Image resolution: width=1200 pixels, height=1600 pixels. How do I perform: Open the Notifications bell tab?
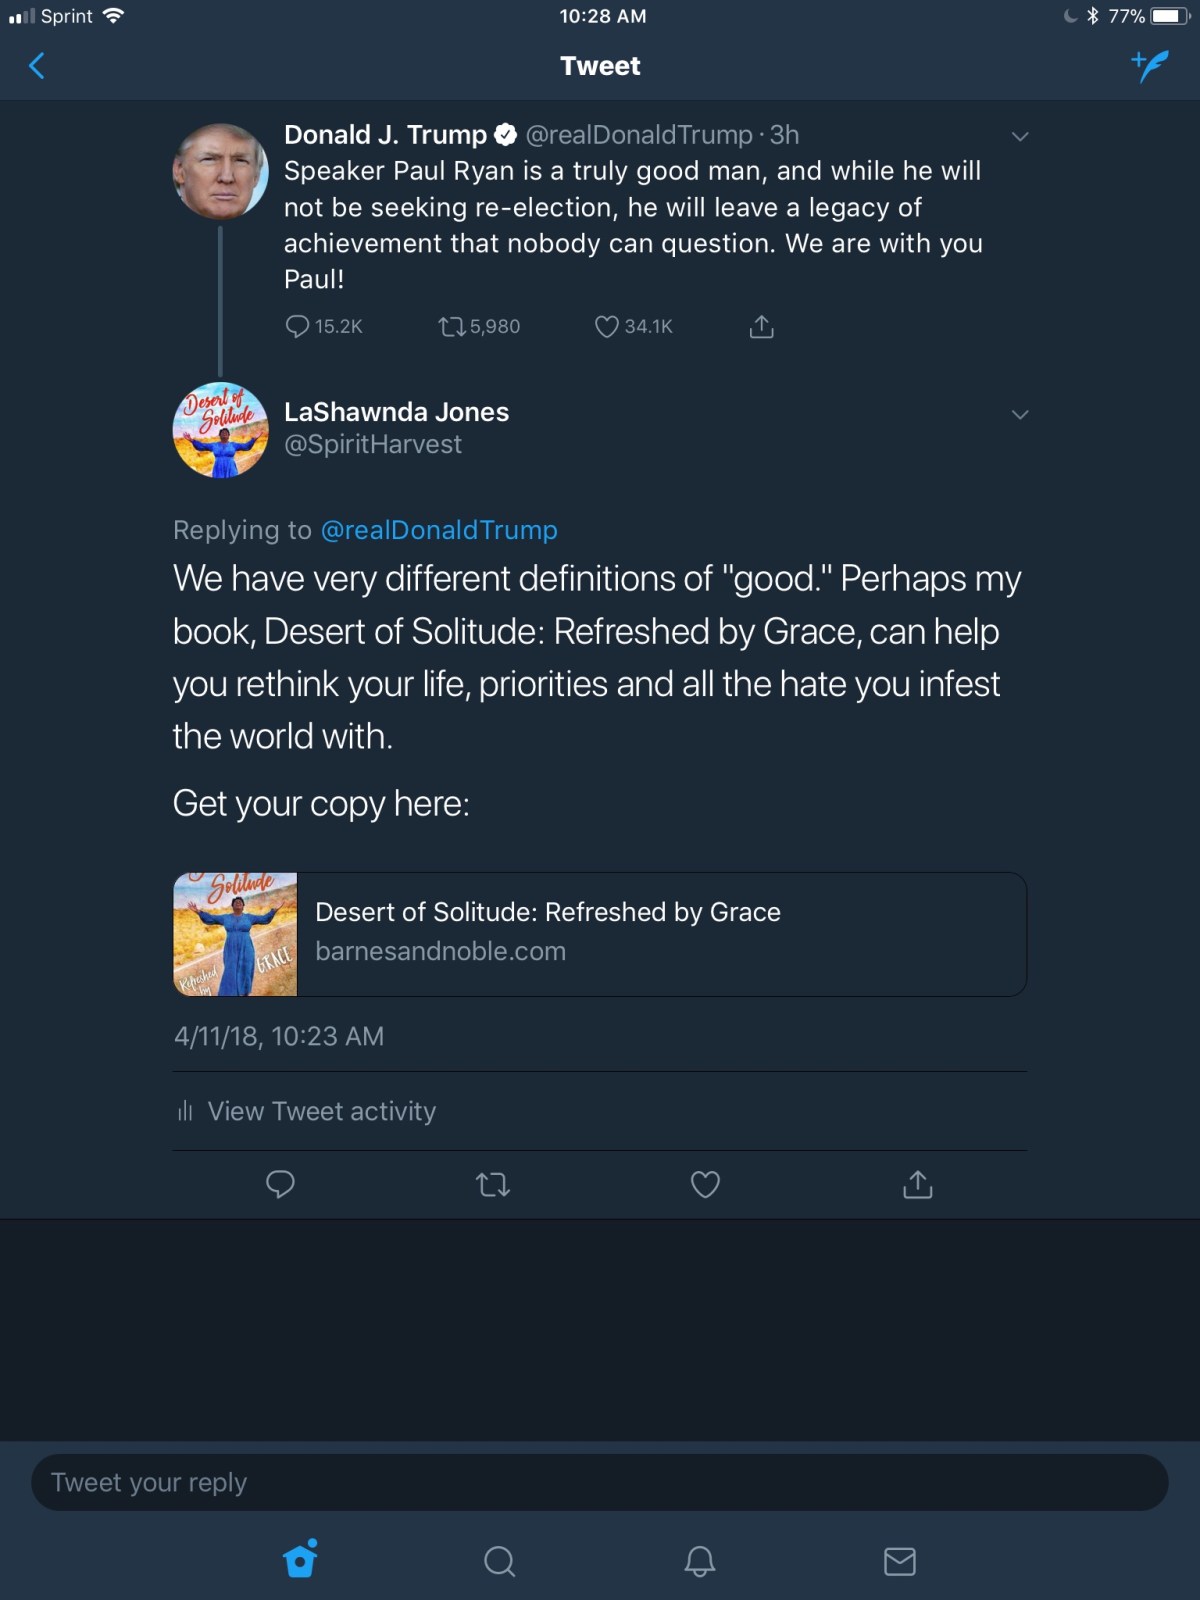coord(699,1560)
